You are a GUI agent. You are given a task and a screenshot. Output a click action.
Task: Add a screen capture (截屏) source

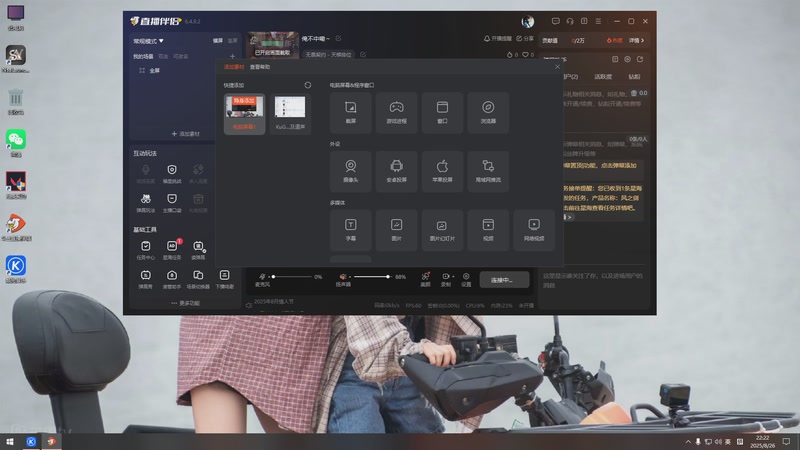pyautogui.click(x=351, y=113)
